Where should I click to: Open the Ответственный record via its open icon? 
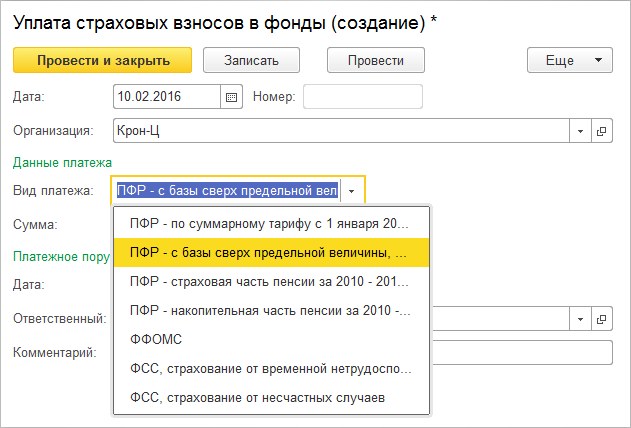(x=602, y=319)
